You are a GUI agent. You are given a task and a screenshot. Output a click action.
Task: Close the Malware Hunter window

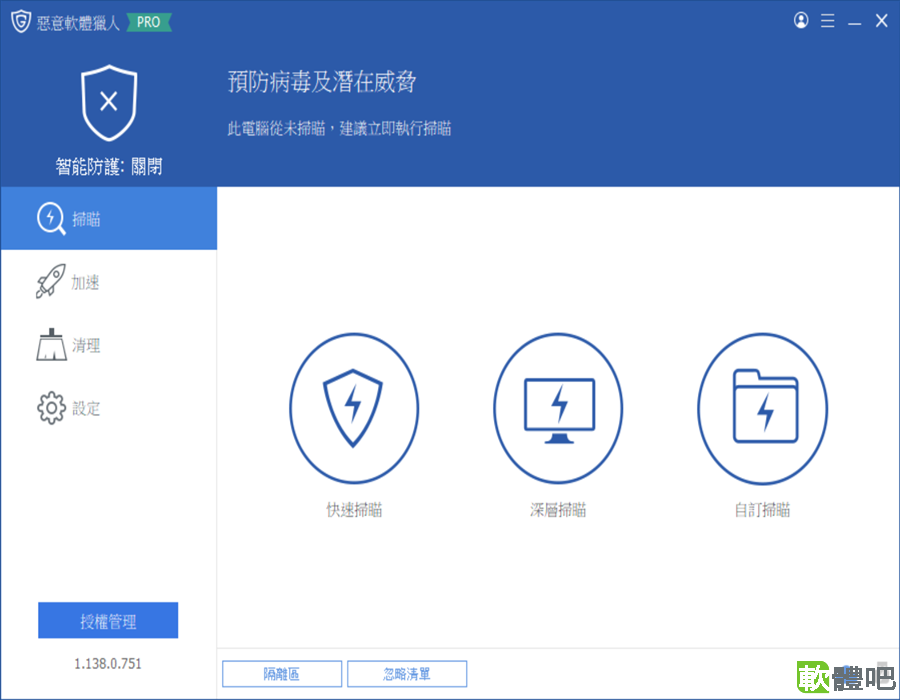click(882, 21)
